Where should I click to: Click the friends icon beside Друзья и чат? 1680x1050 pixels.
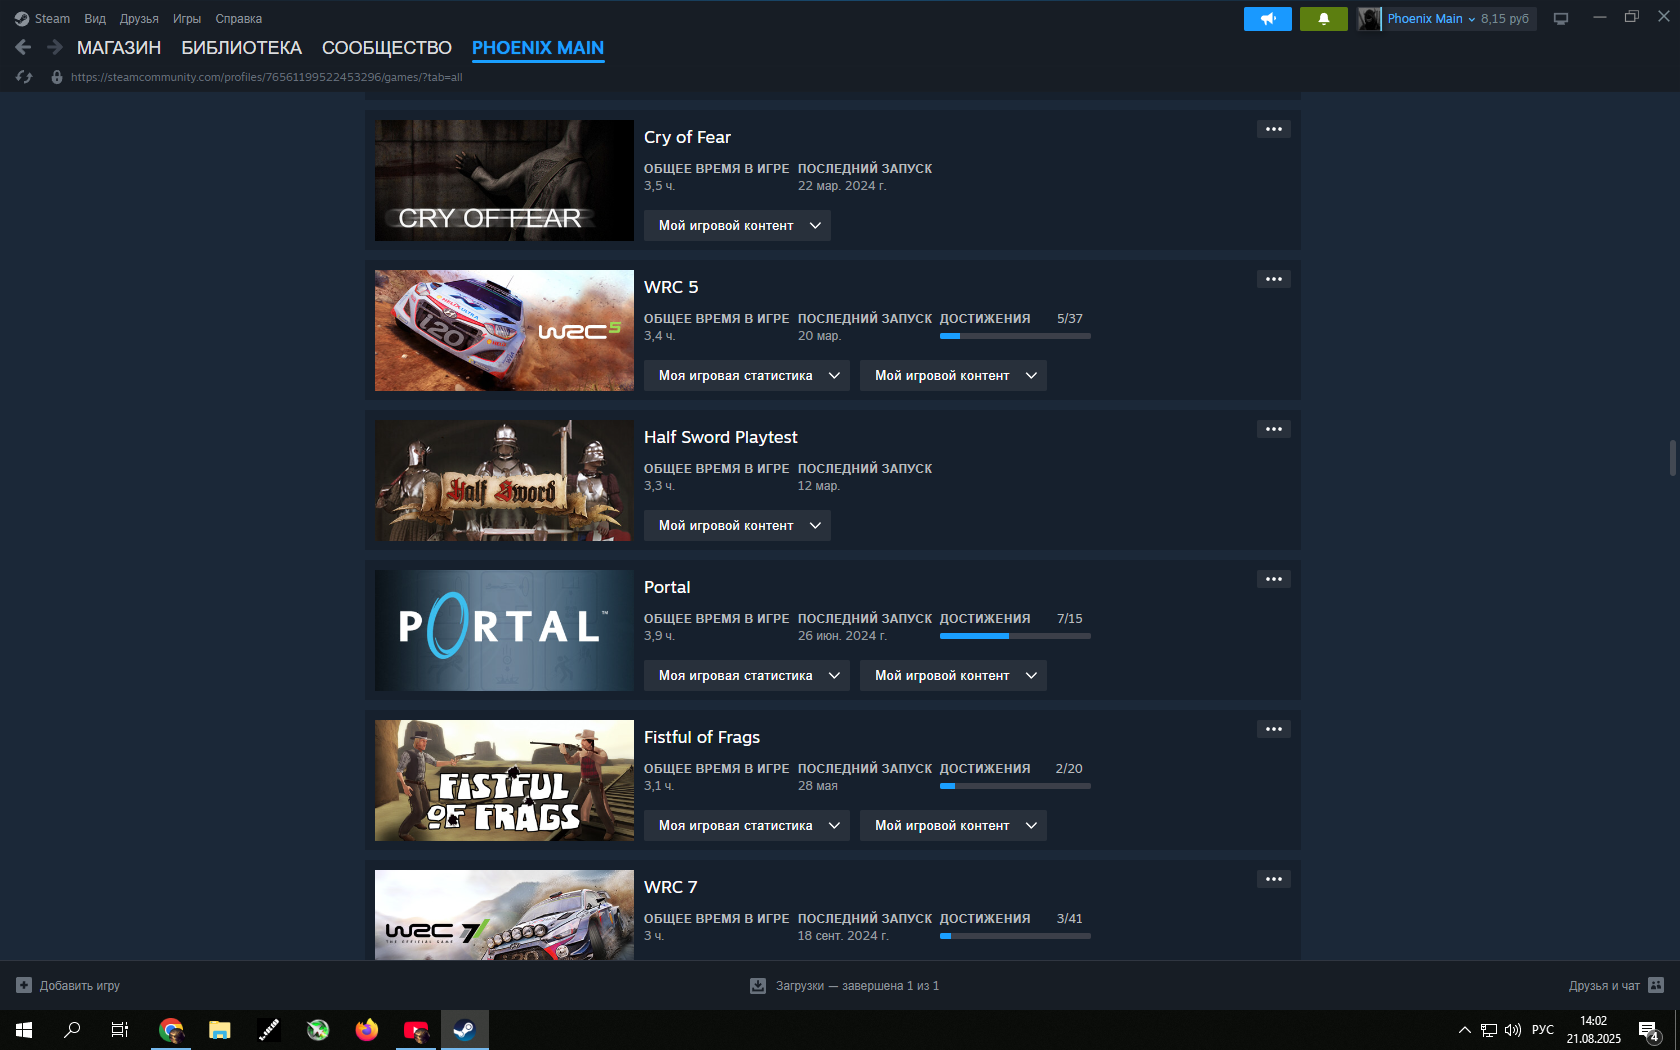click(1656, 985)
